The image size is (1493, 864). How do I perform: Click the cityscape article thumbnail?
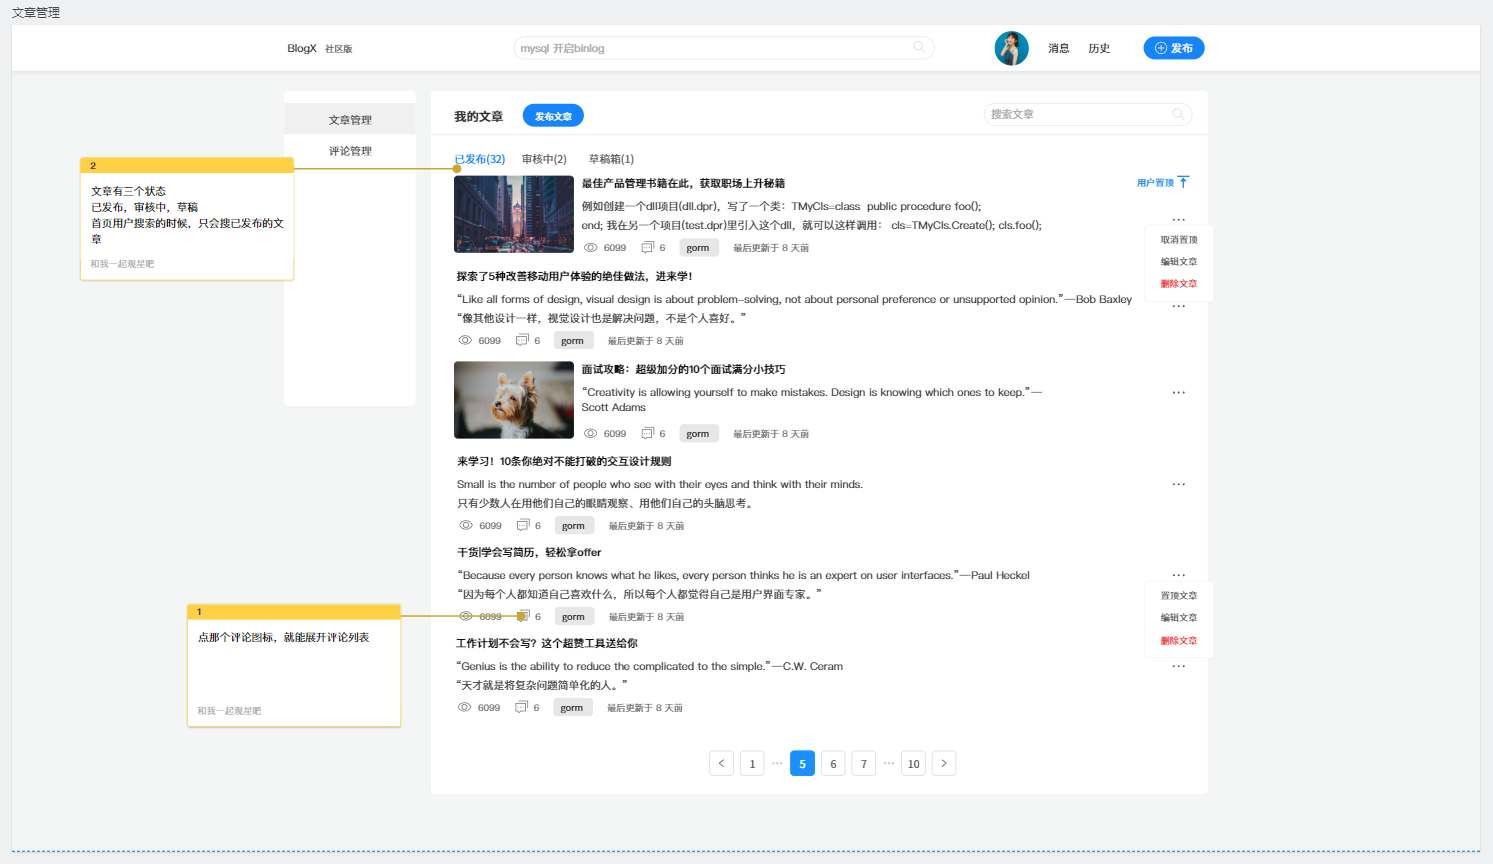[x=513, y=214]
